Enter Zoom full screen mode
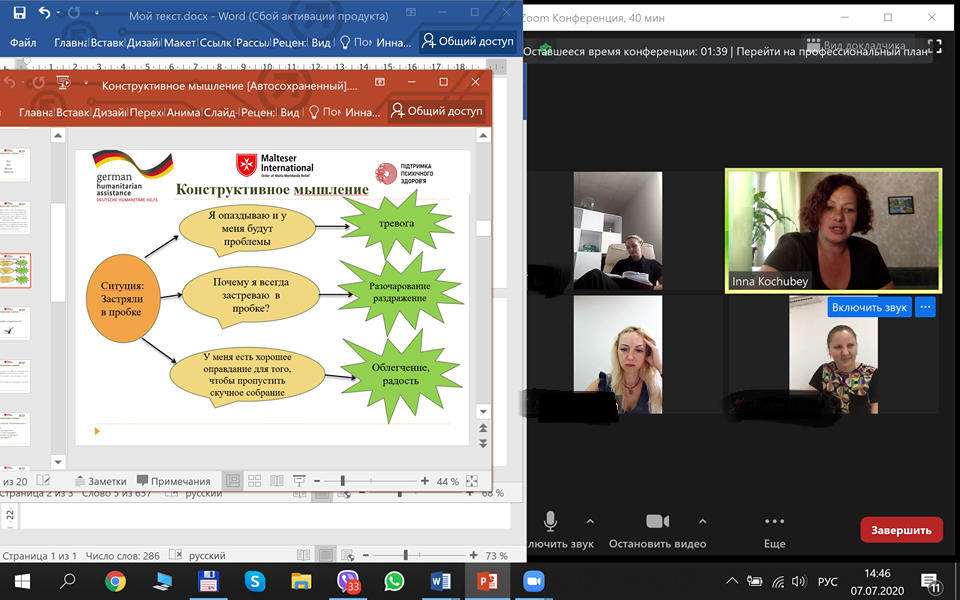This screenshot has width=960, height=600. coord(934,46)
